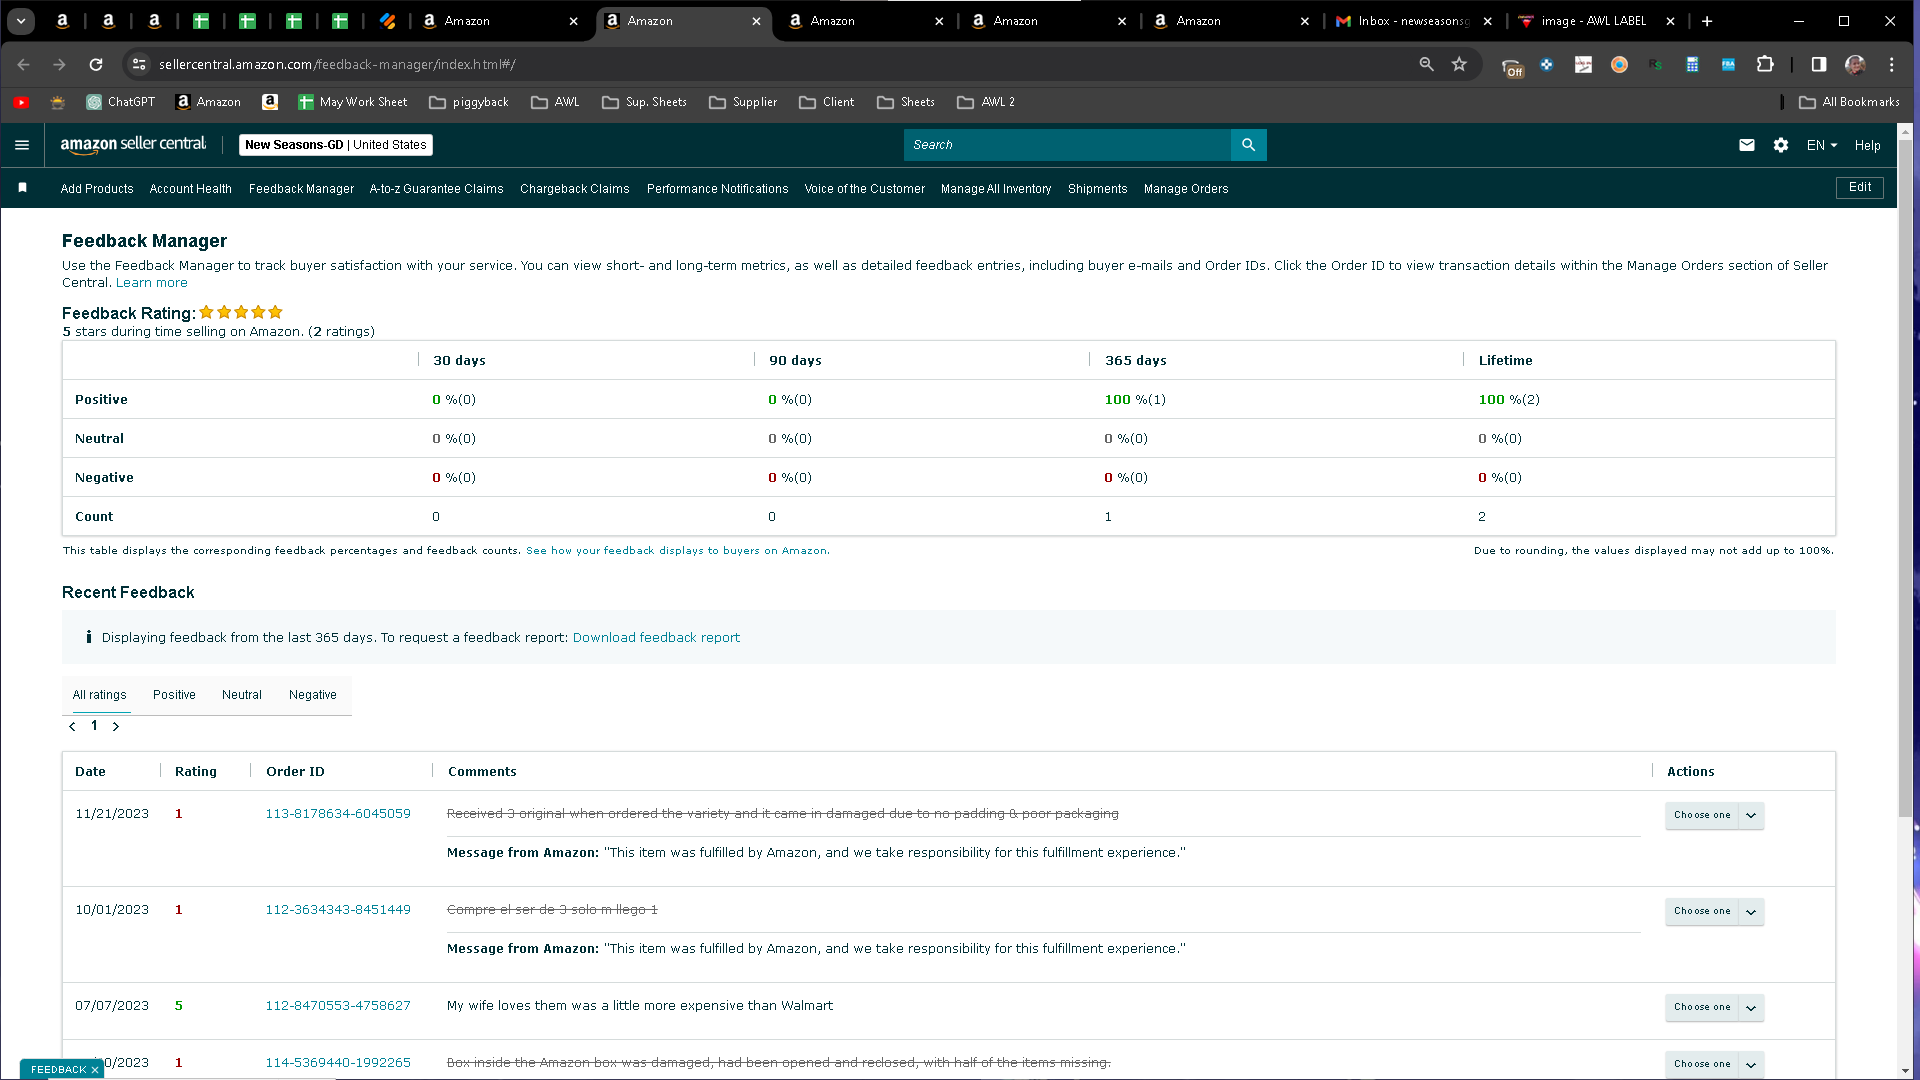This screenshot has height=1080, width=1920.
Task: Open browser zoom magnifier icon
Action: pyautogui.click(x=1426, y=64)
